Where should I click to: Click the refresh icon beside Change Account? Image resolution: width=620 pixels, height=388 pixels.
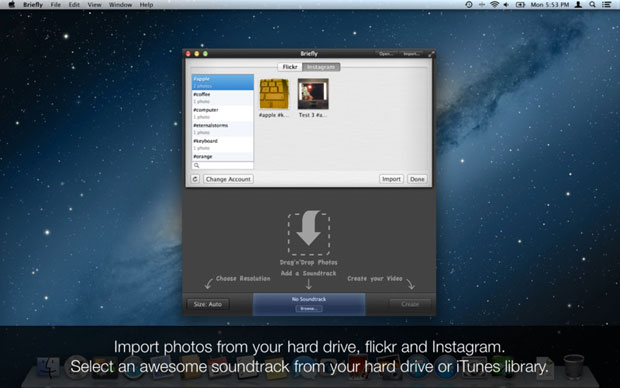[x=195, y=179]
